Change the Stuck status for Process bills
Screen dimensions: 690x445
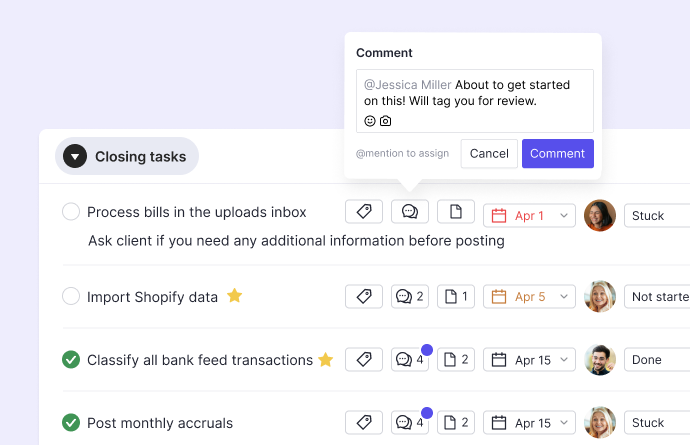tap(657, 215)
